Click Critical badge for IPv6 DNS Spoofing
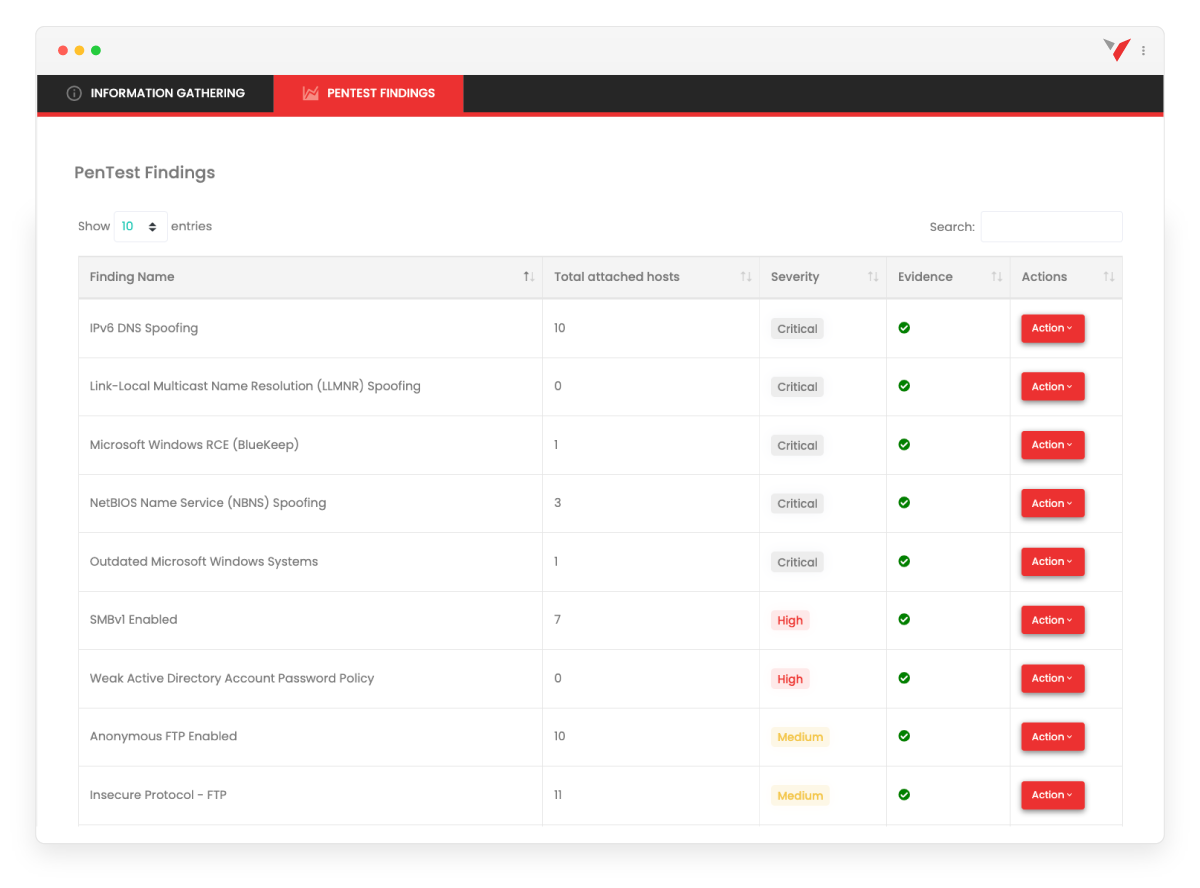 (797, 329)
